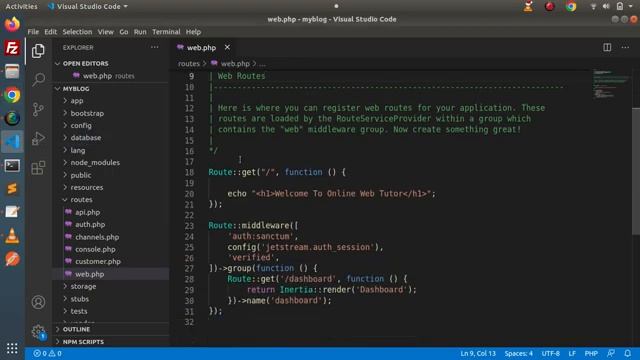Click the editor vertical scrollbar

click(x=636, y=171)
